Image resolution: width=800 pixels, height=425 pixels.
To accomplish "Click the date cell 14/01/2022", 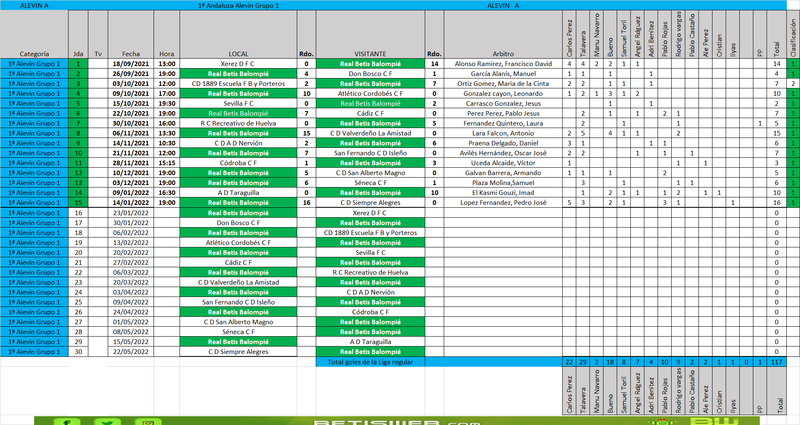I will click(131, 203).
